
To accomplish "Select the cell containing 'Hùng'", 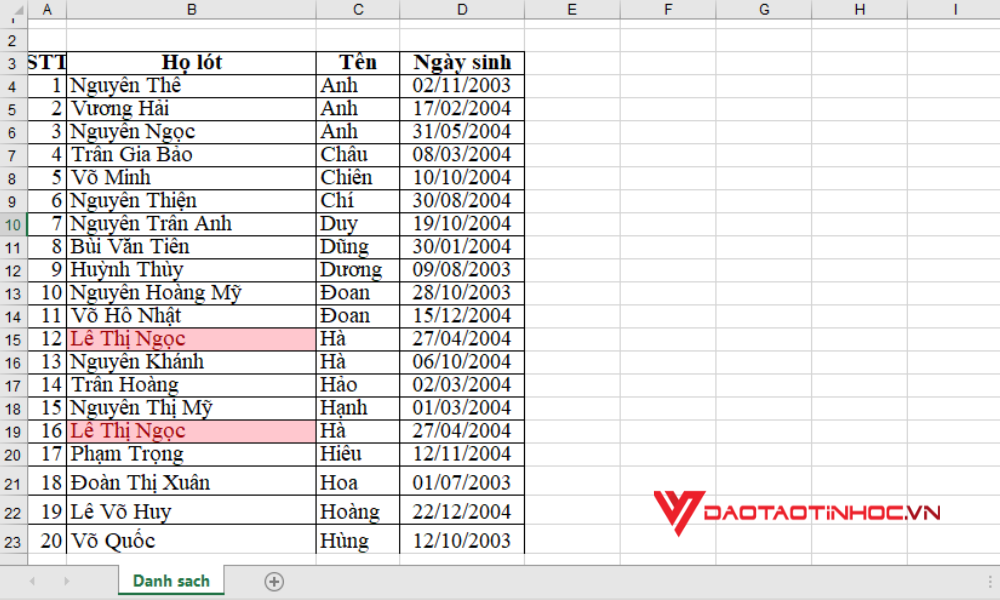I will [x=357, y=540].
